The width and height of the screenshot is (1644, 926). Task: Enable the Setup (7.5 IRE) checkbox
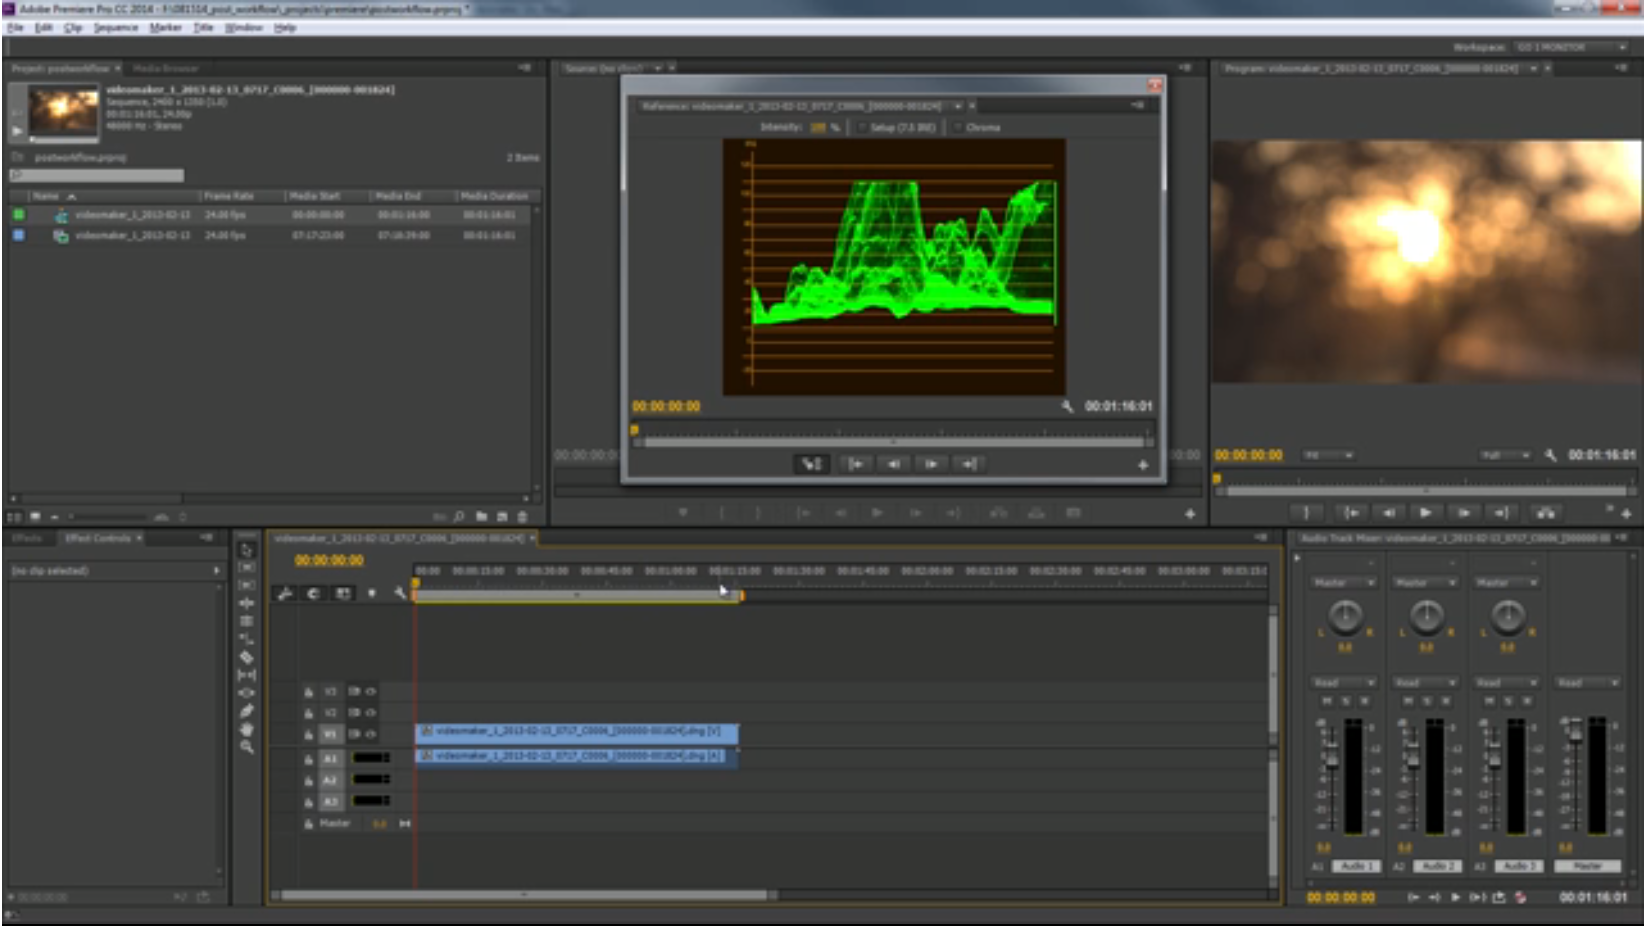point(862,127)
